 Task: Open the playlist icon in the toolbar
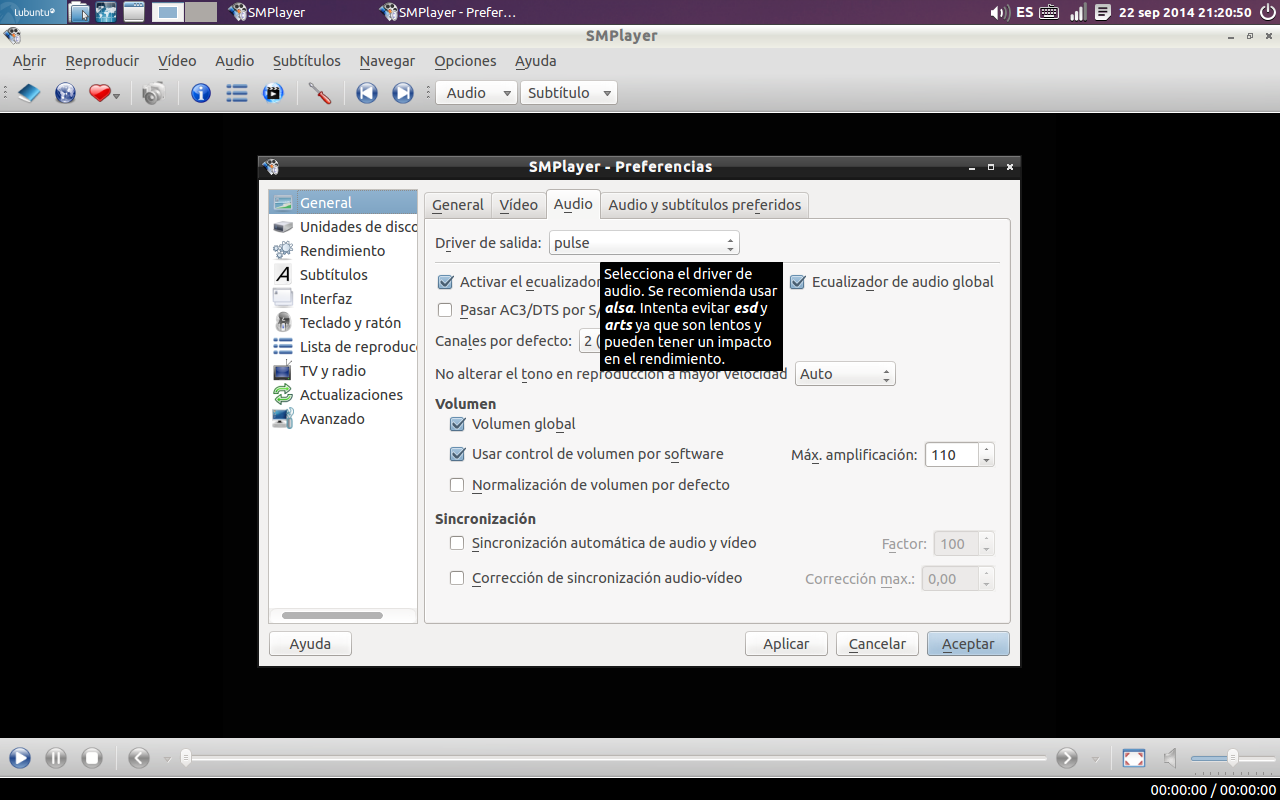pos(237,92)
